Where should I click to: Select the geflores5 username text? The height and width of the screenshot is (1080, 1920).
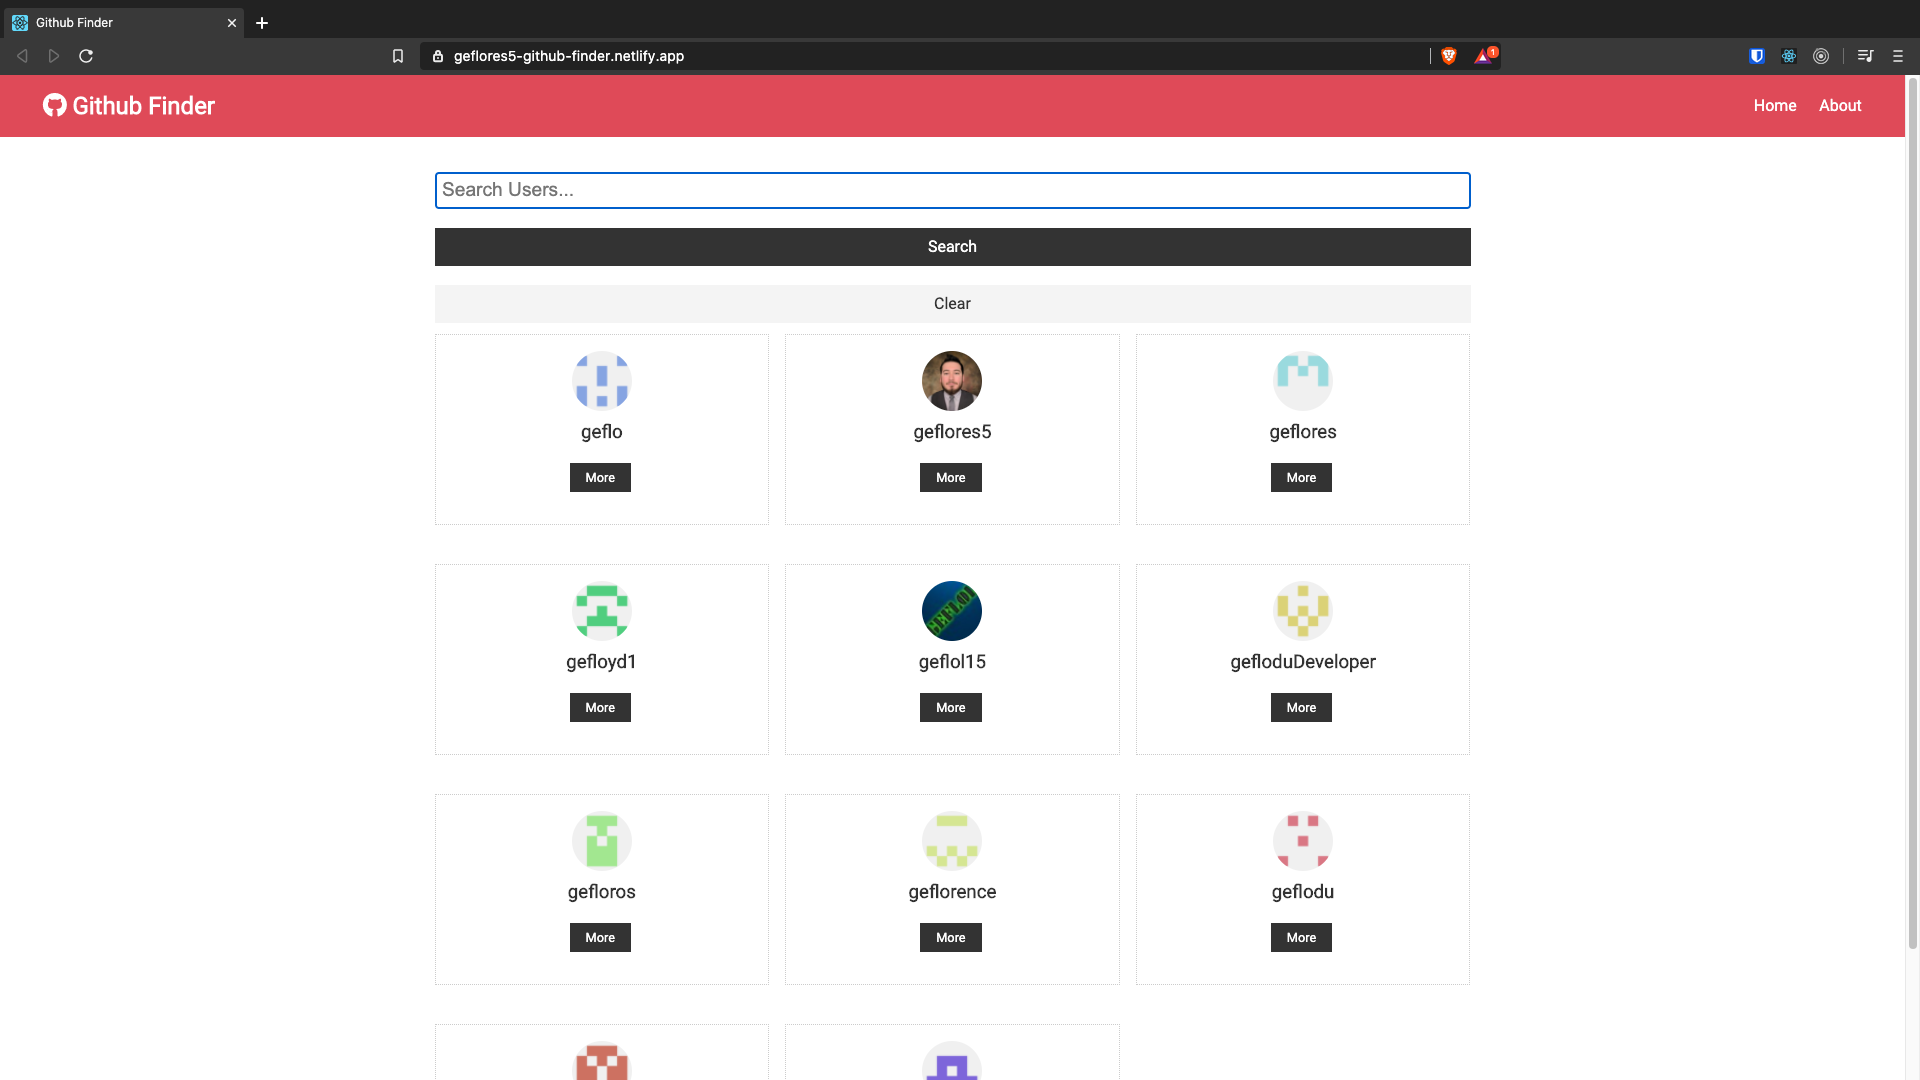[x=952, y=432]
